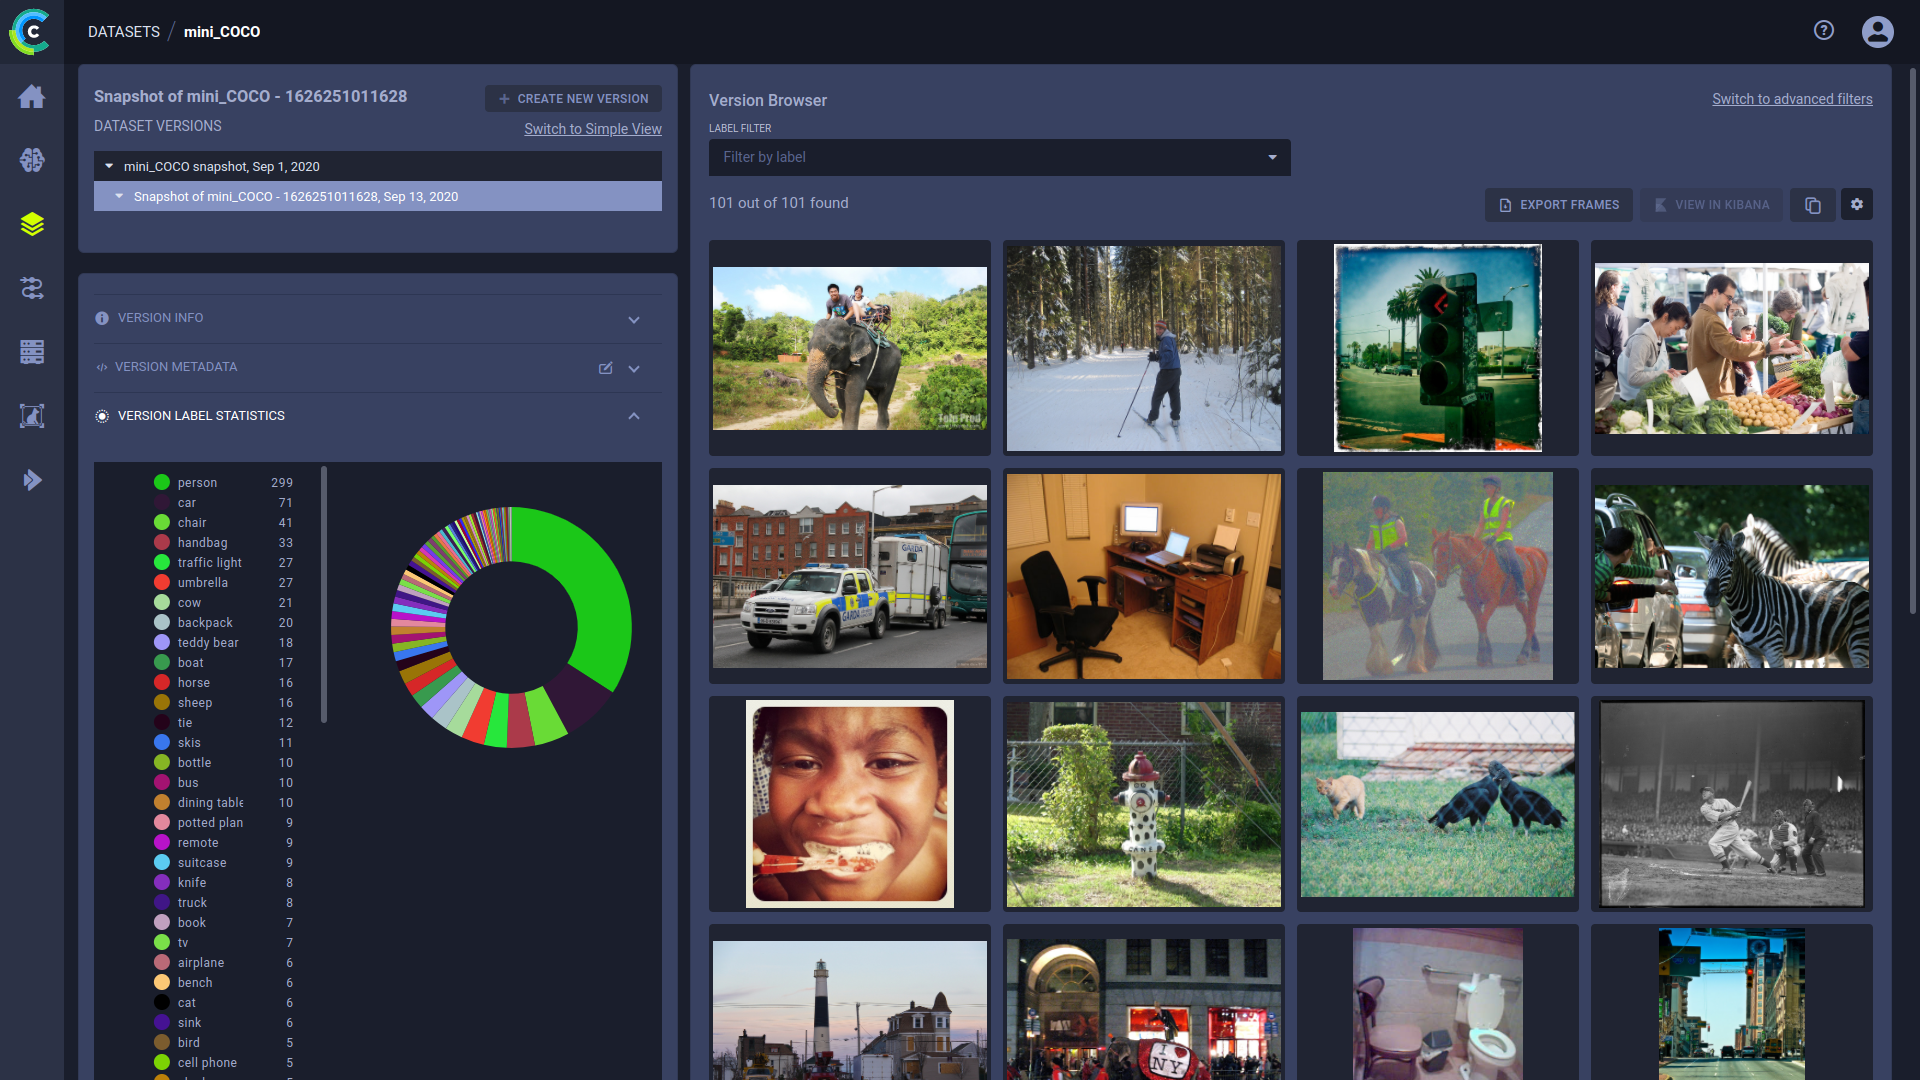Viewport: 1920px width, 1080px height.
Task: Open the help question mark icon
Action: (1824, 31)
